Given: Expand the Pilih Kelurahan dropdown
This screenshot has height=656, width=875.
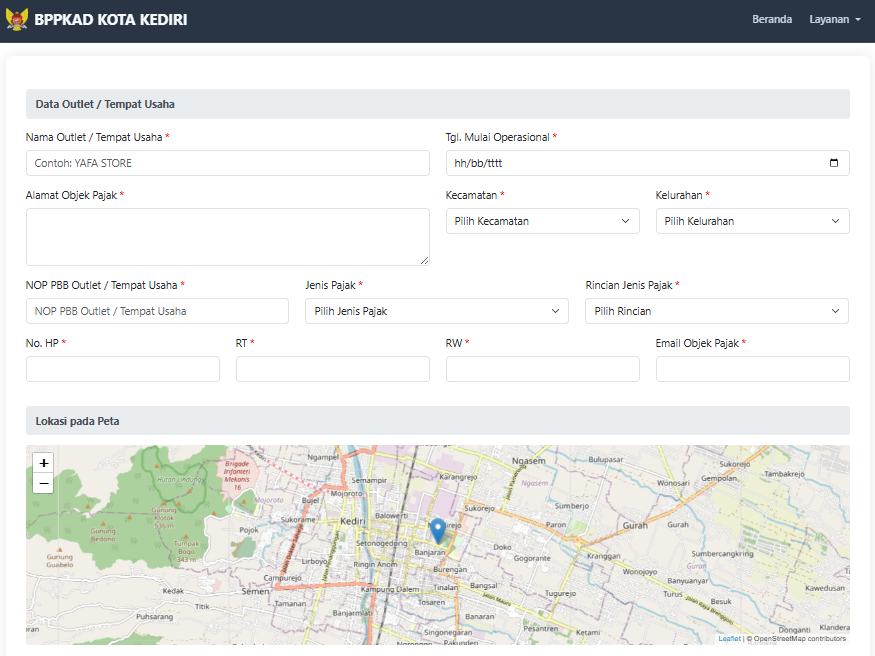Looking at the screenshot, I should click(752, 221).
